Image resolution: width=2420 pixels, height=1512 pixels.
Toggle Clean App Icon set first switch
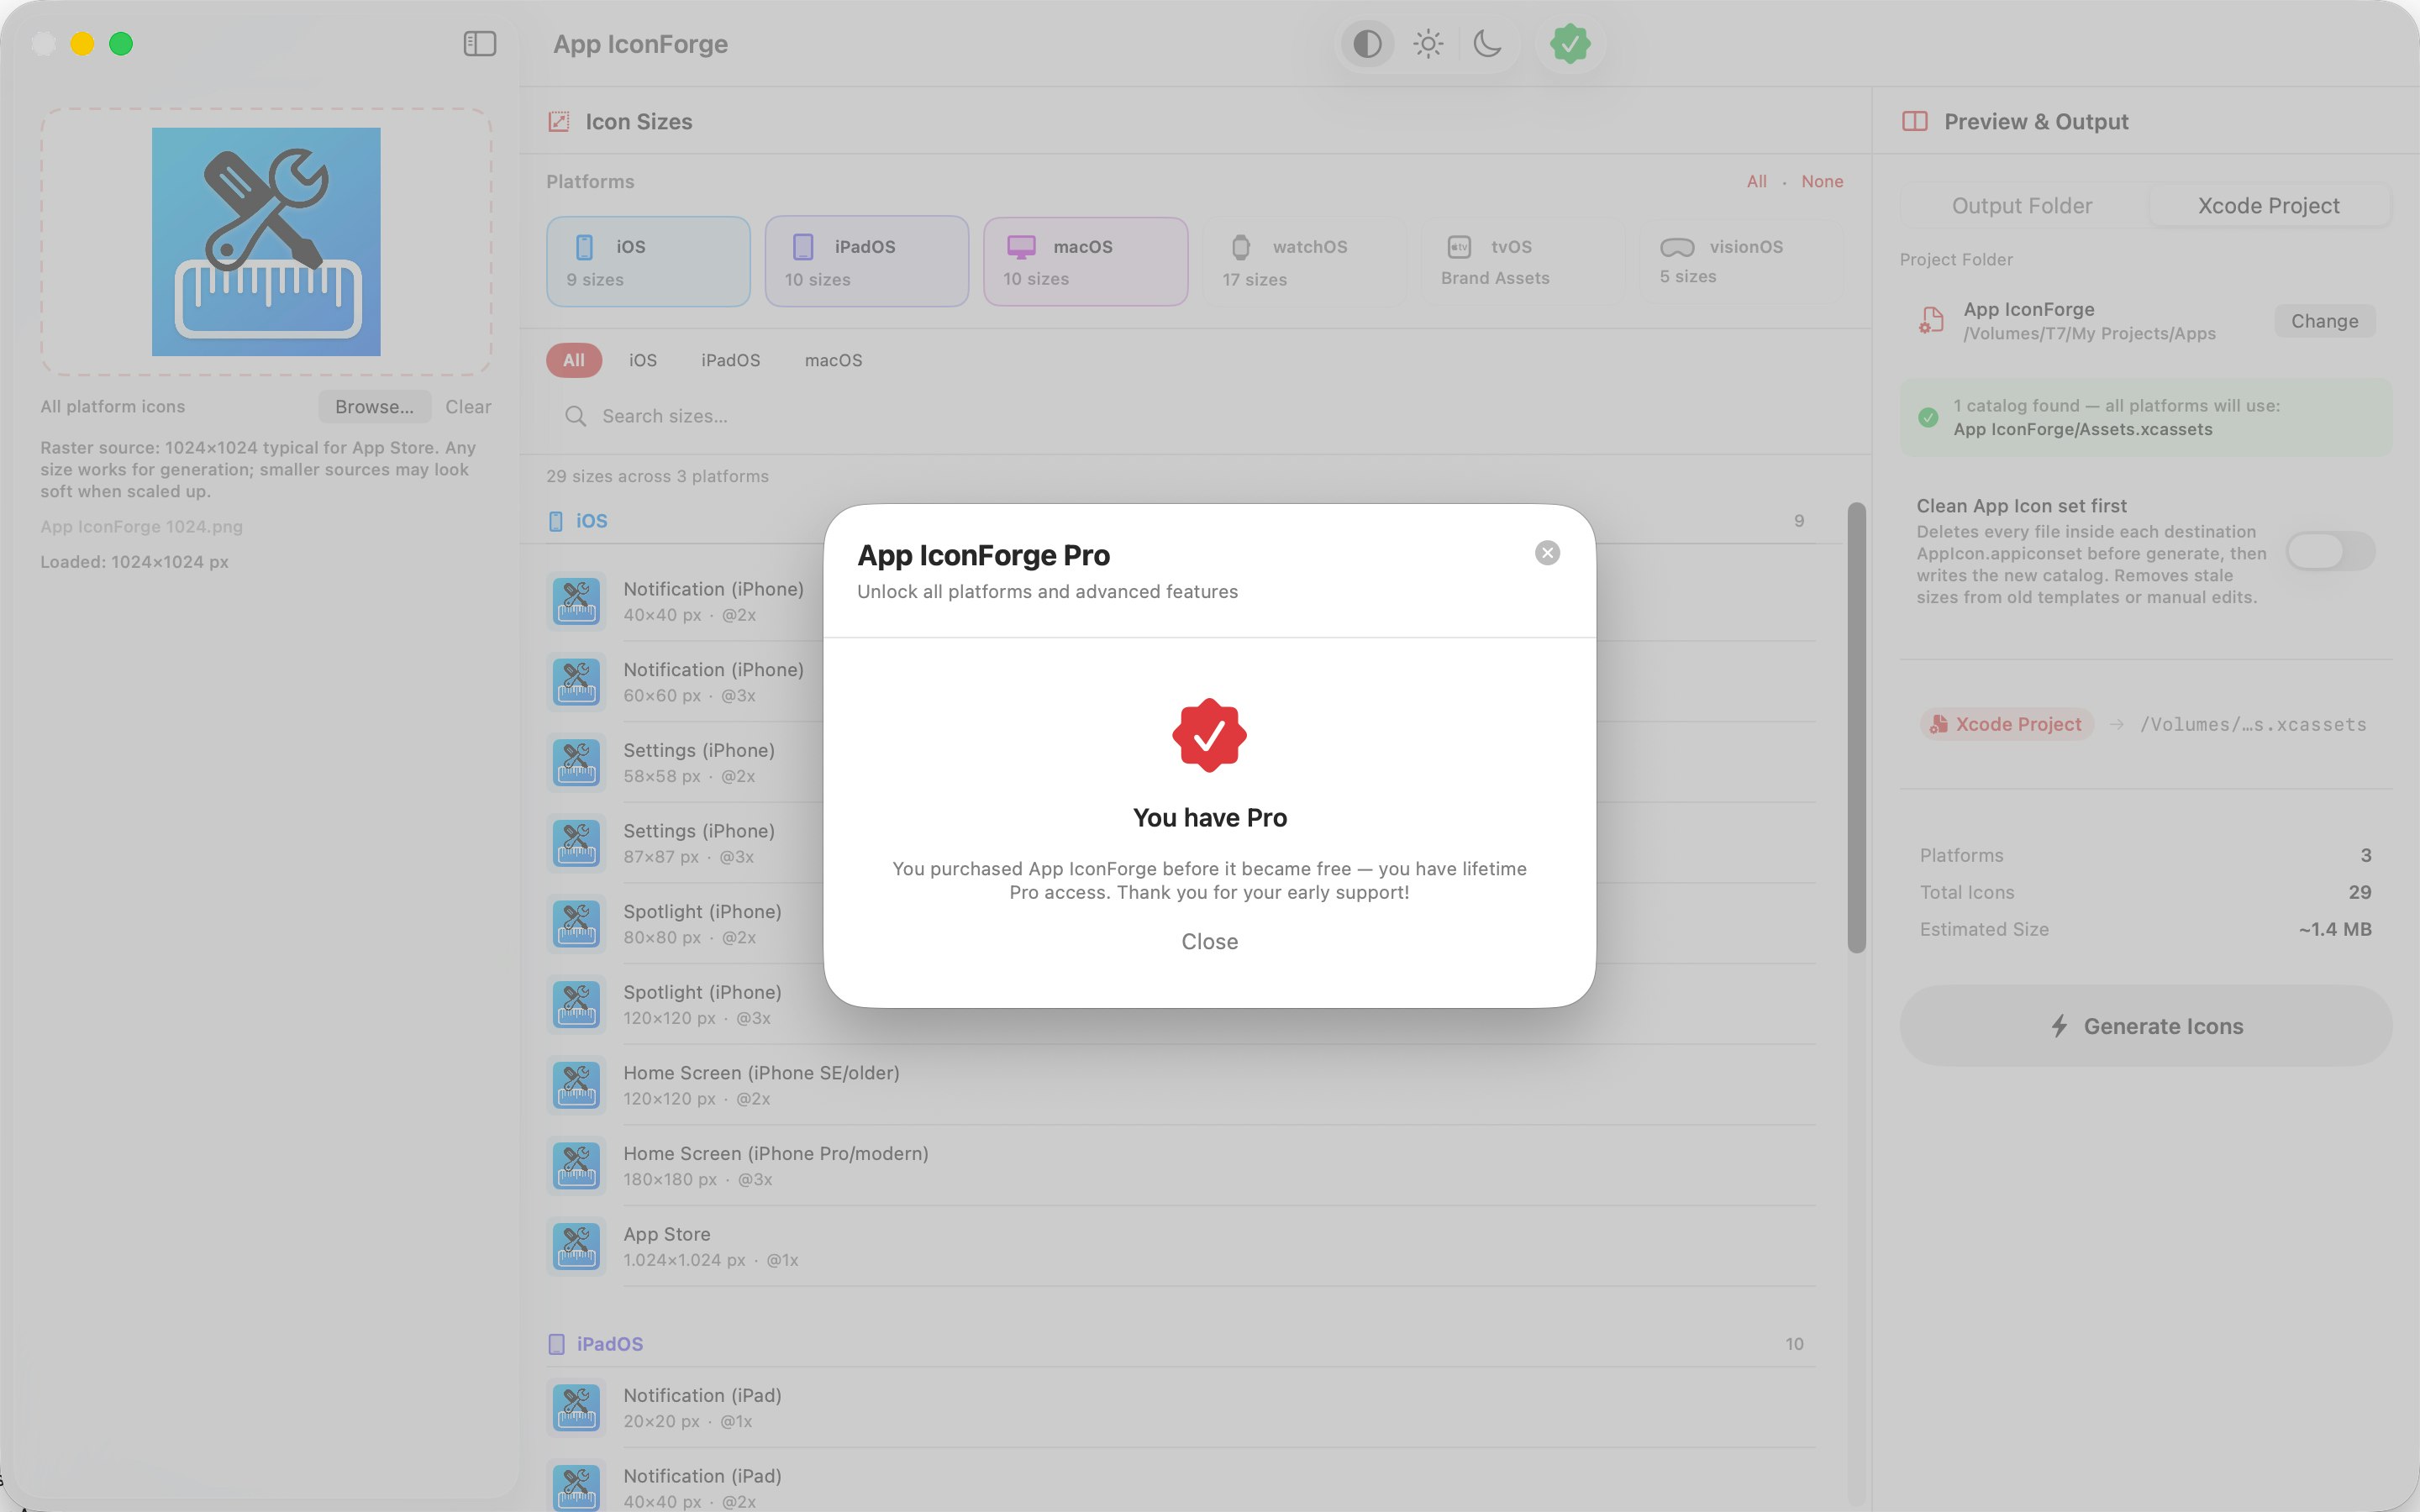2330,551
